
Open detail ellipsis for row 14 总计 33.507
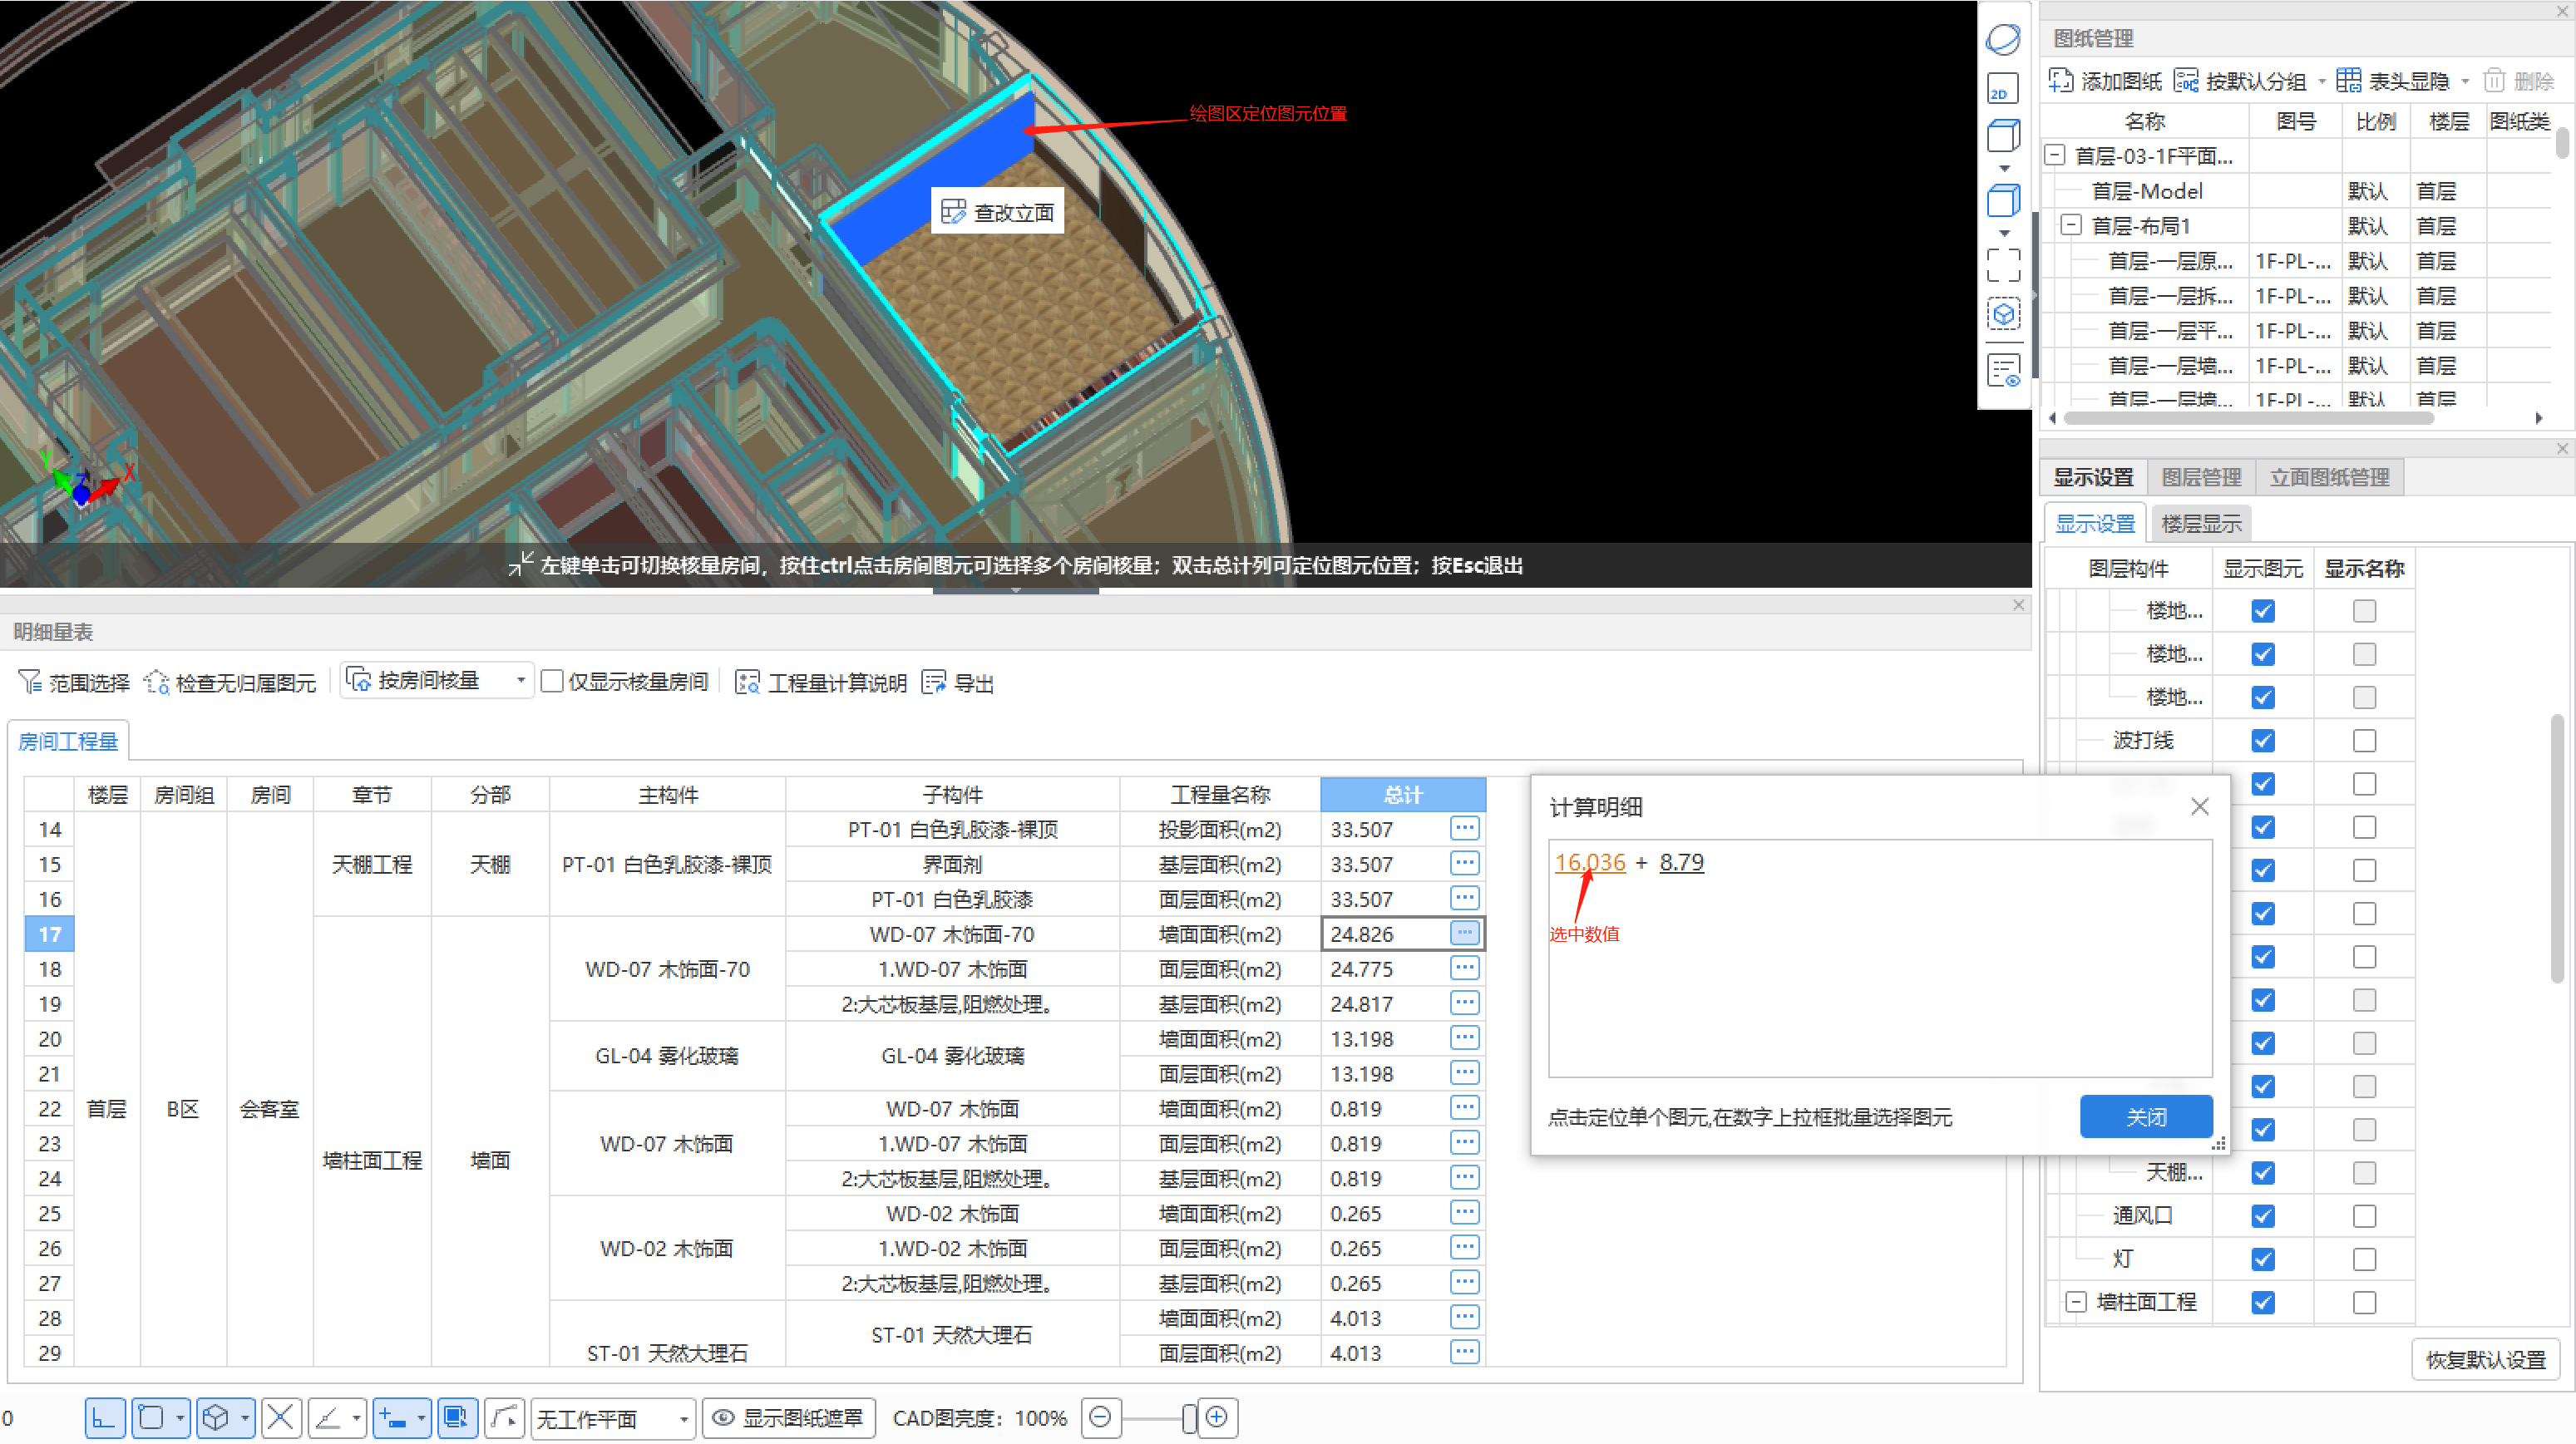[x=1464, y=828]
